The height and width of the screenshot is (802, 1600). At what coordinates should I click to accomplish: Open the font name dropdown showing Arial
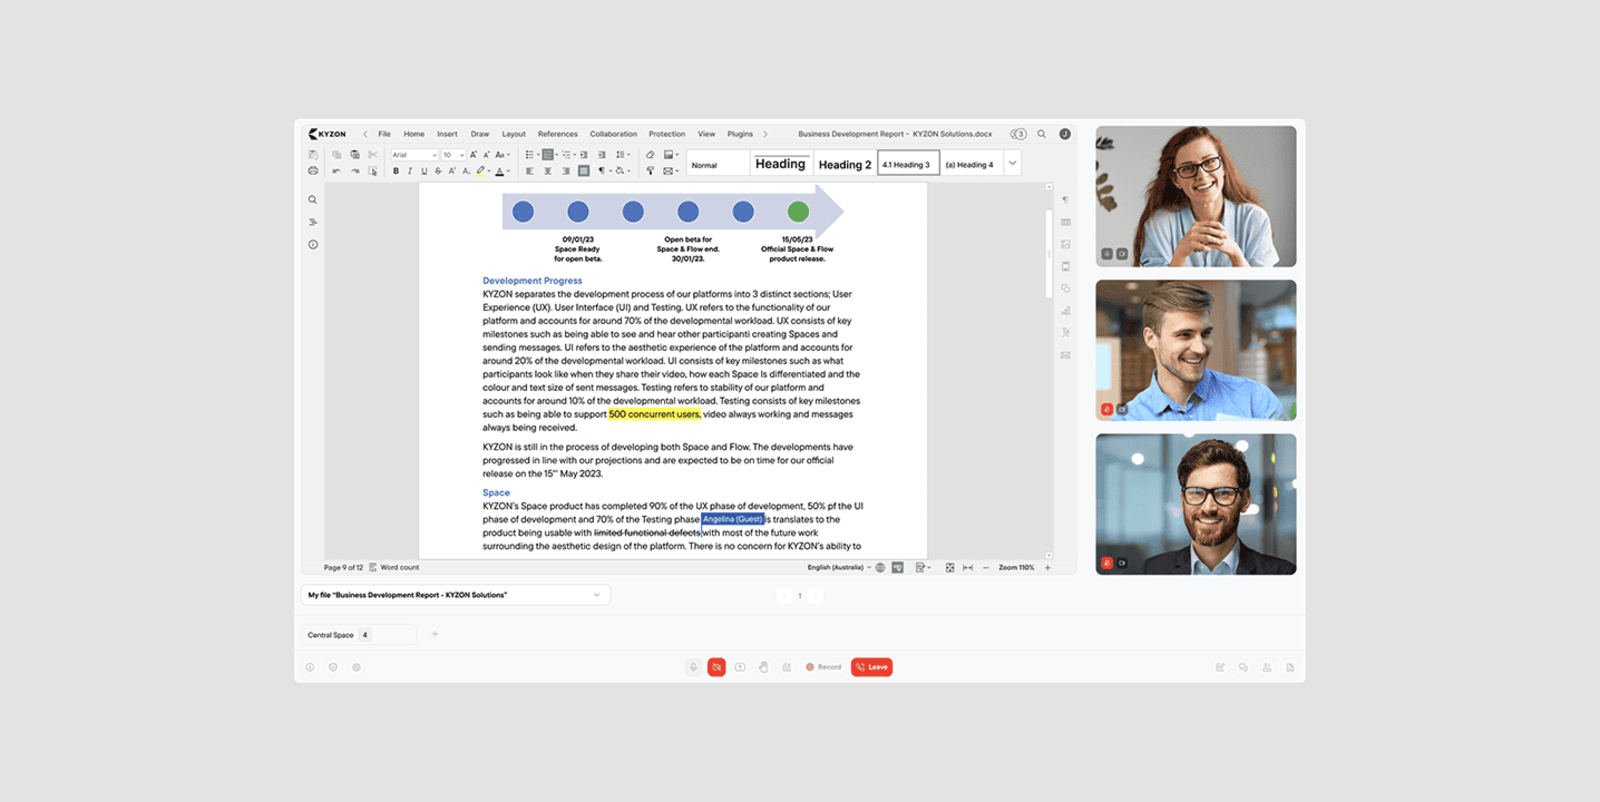(414, 155)
